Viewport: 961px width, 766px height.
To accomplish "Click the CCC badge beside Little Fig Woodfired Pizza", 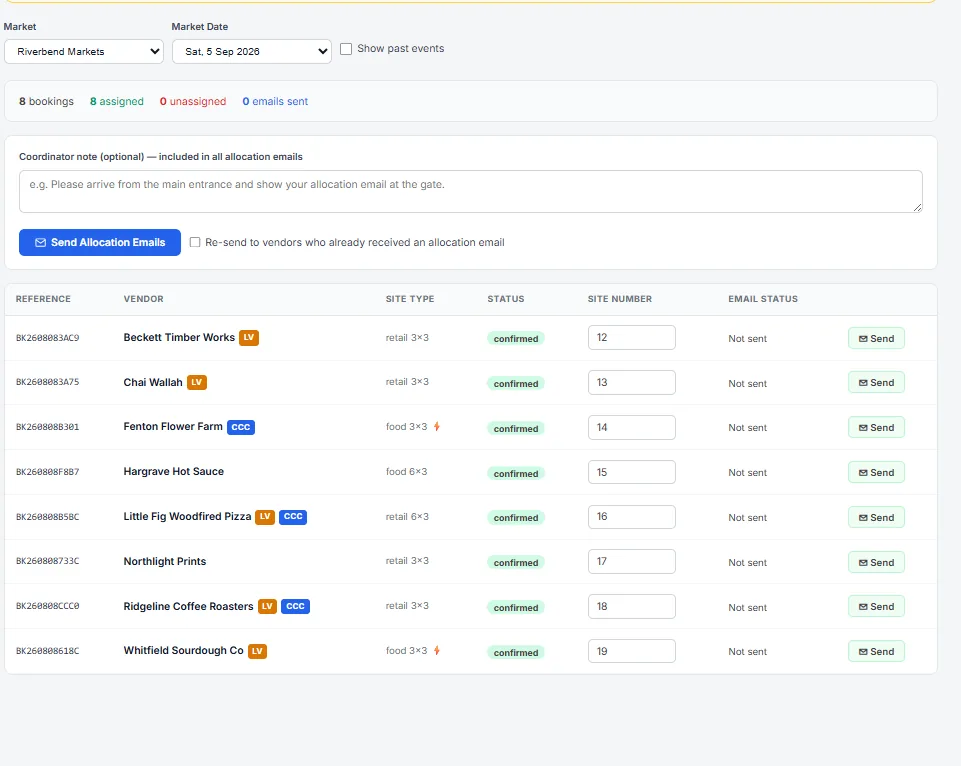I will point(293,517).
